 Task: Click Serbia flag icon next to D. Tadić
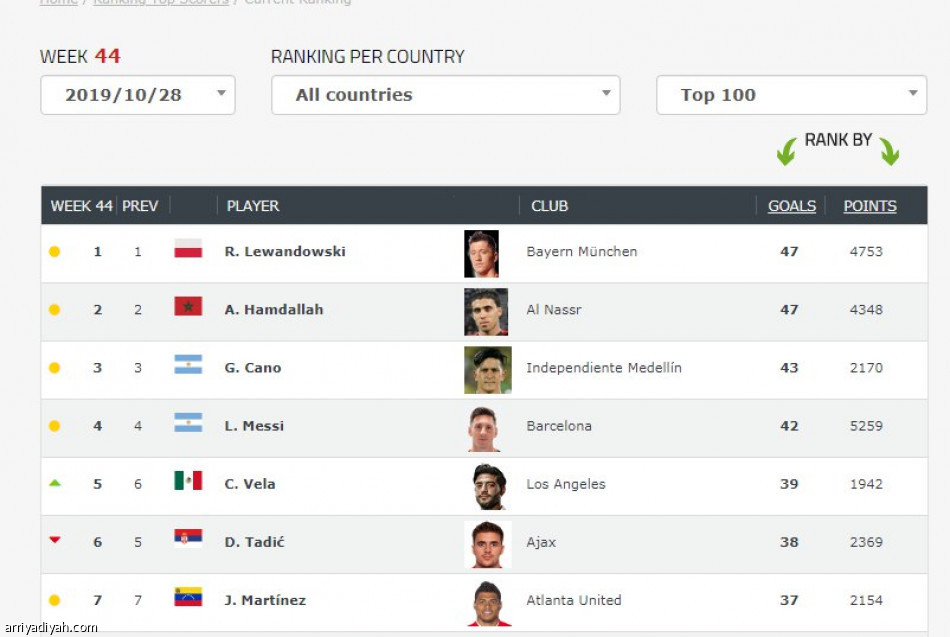[188, 539]
